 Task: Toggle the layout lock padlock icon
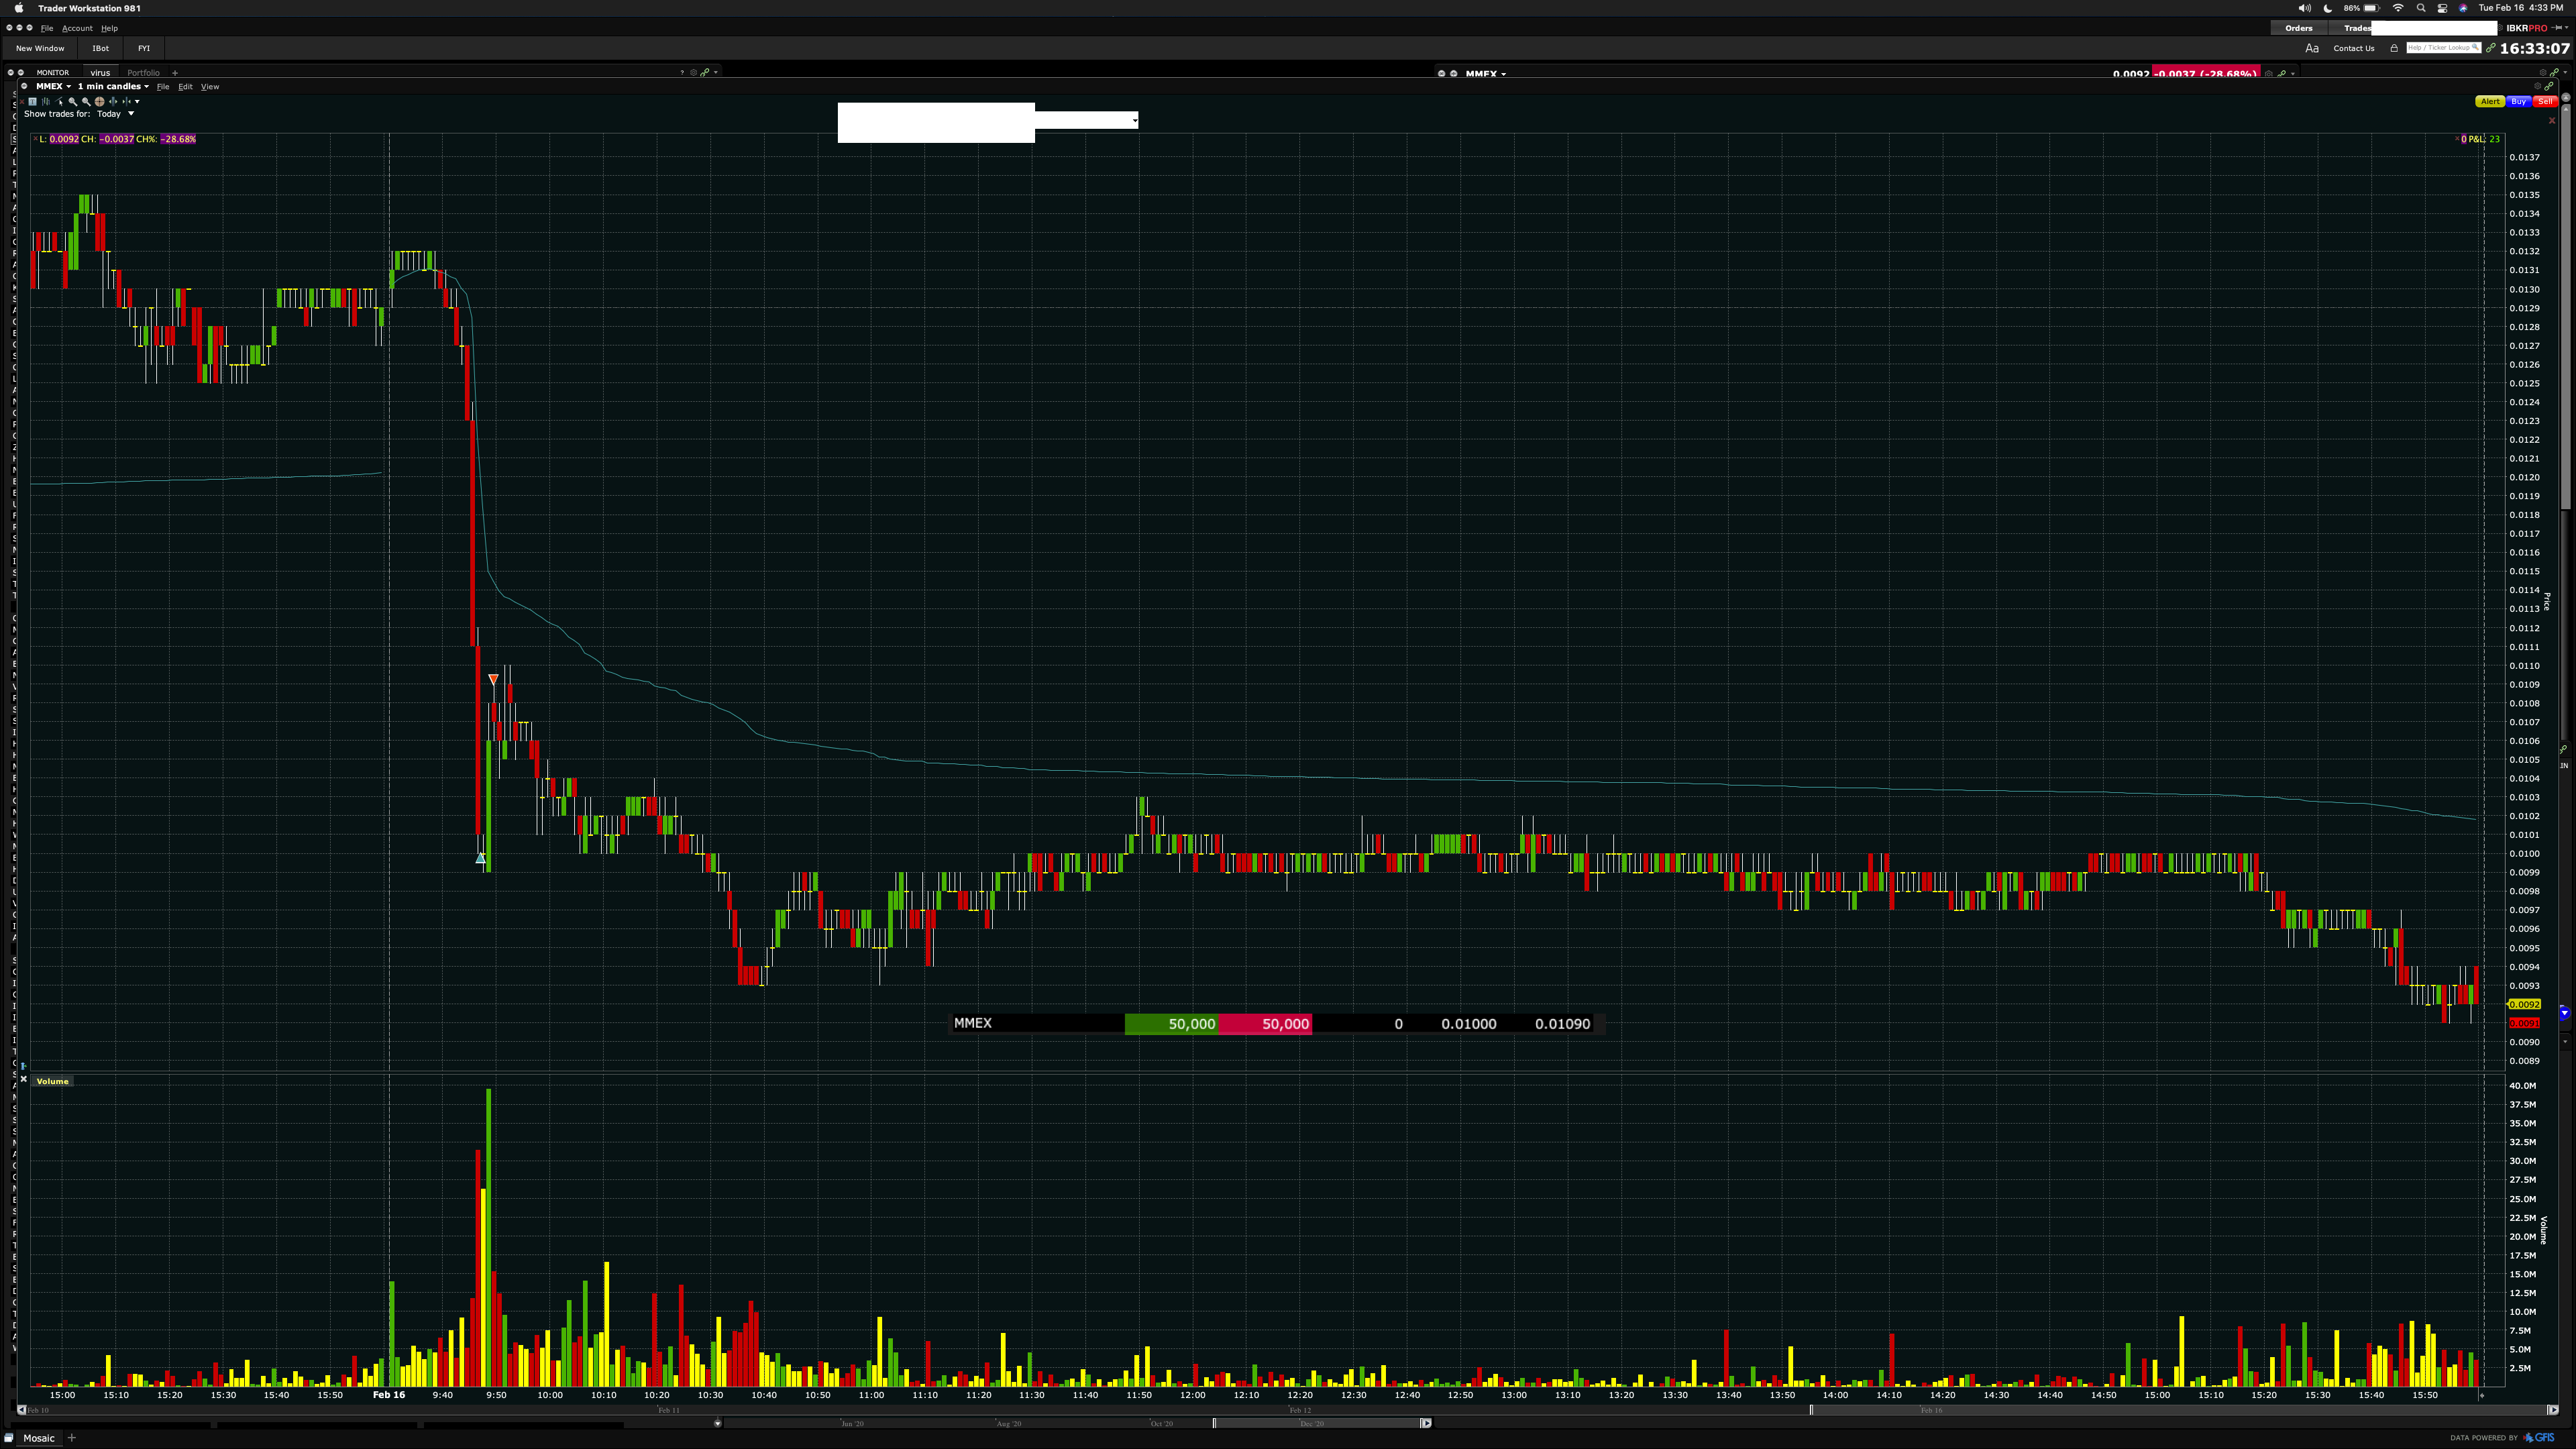2394,48
